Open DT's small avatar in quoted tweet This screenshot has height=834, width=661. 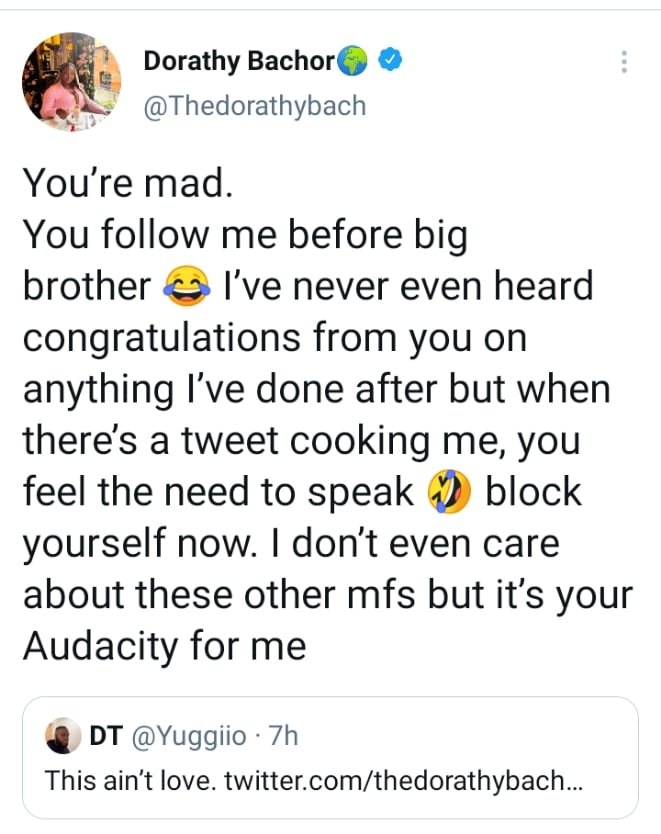(64, 737)
